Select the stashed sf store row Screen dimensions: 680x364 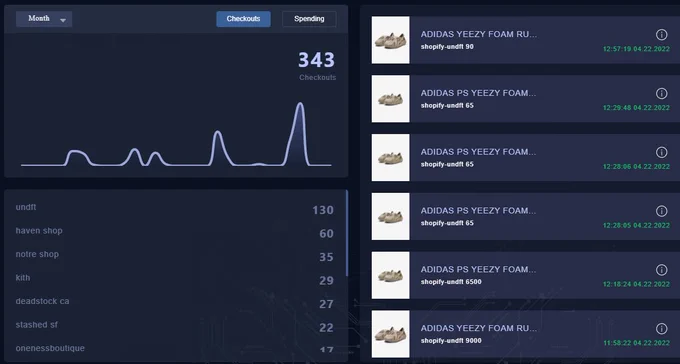coord(175,325)
